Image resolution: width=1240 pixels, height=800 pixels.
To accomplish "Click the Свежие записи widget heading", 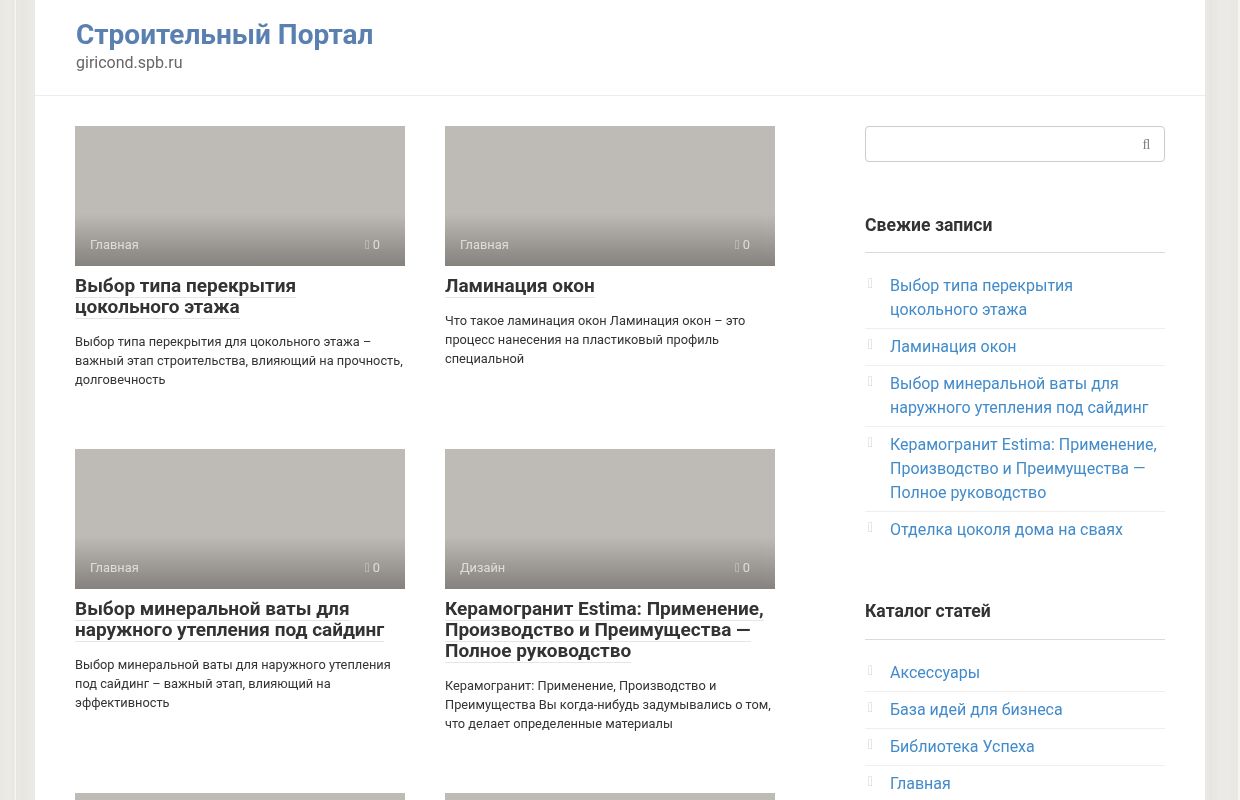I will coord(929,225).
